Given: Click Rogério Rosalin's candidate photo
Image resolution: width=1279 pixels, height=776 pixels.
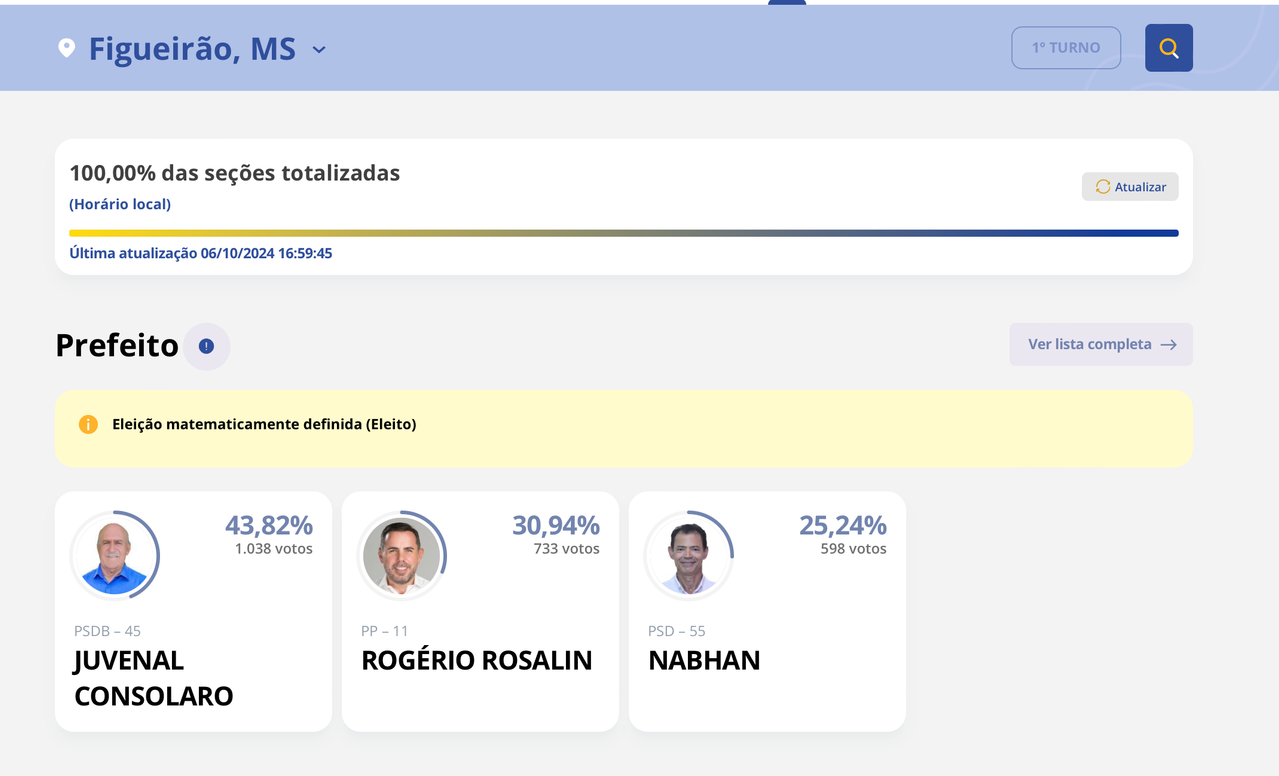Looking at the screenshot, I should pyautogui.click(x=401, y=555).
